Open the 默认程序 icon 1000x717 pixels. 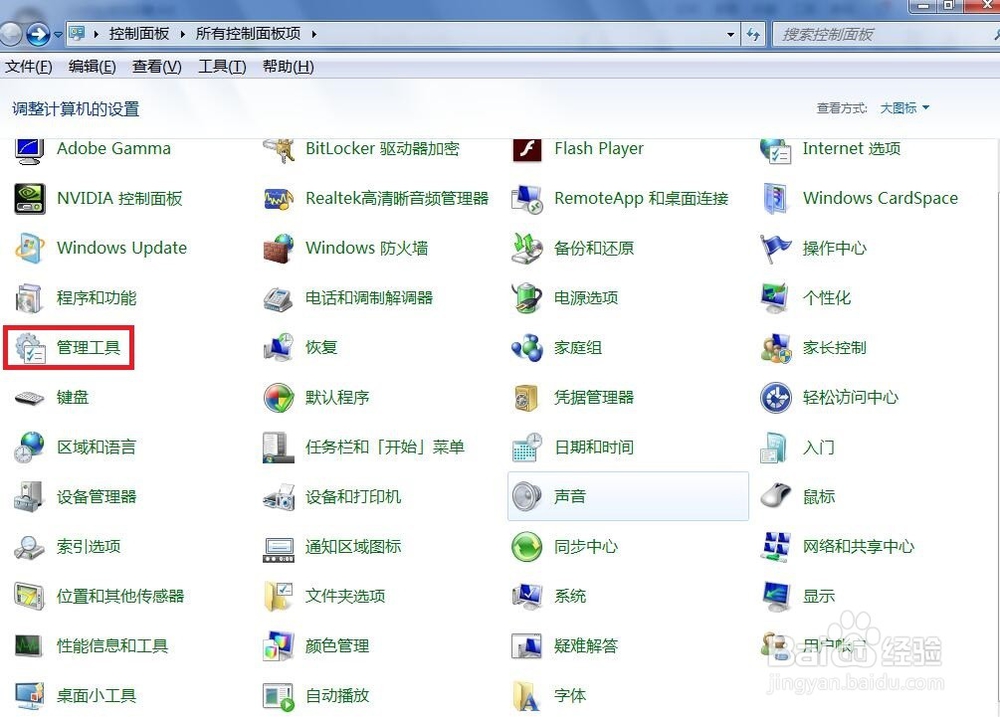click(x=279, y=397)
